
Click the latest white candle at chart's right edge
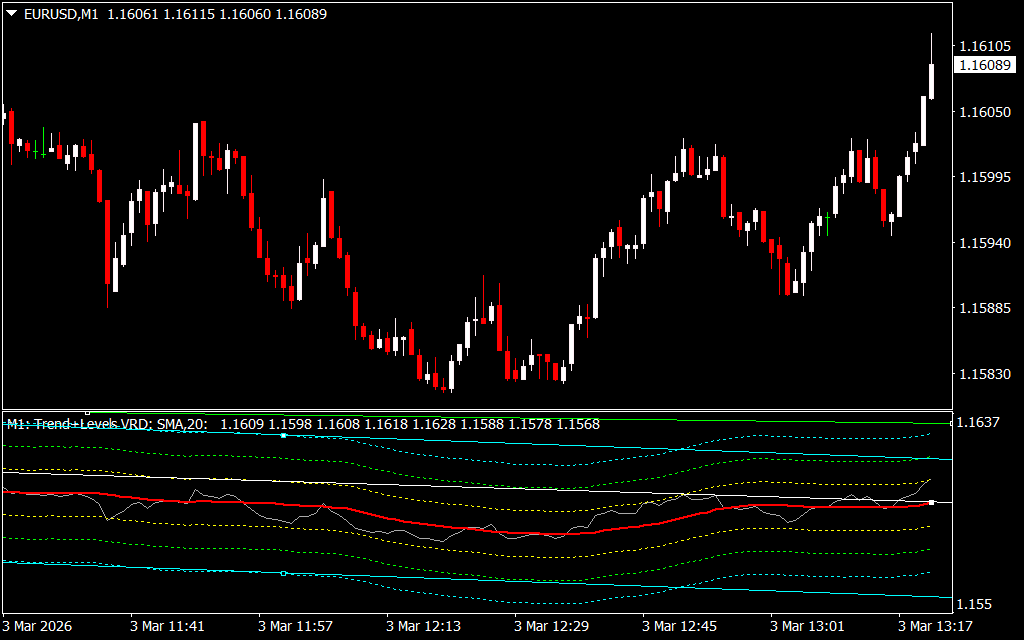click(x=931, y=81)
